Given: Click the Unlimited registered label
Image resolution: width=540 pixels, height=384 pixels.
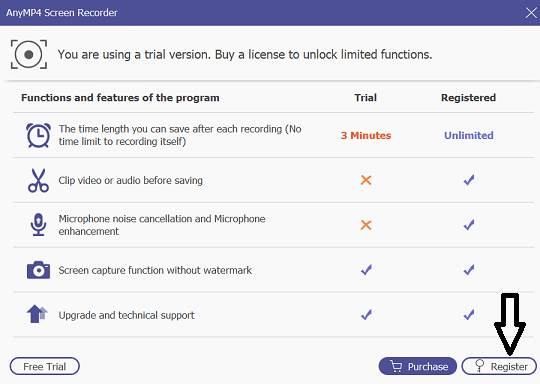Looking at the screenshot, I should tap(469, 135).
